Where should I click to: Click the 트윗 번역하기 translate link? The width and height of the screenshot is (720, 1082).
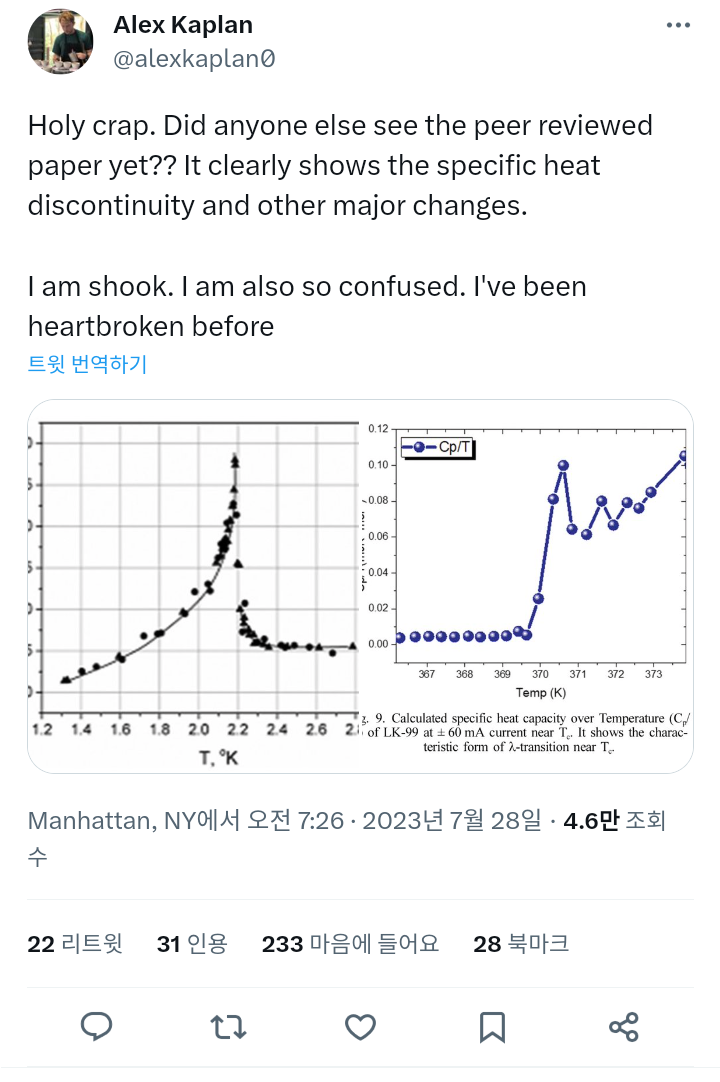(x=87, y=364)
